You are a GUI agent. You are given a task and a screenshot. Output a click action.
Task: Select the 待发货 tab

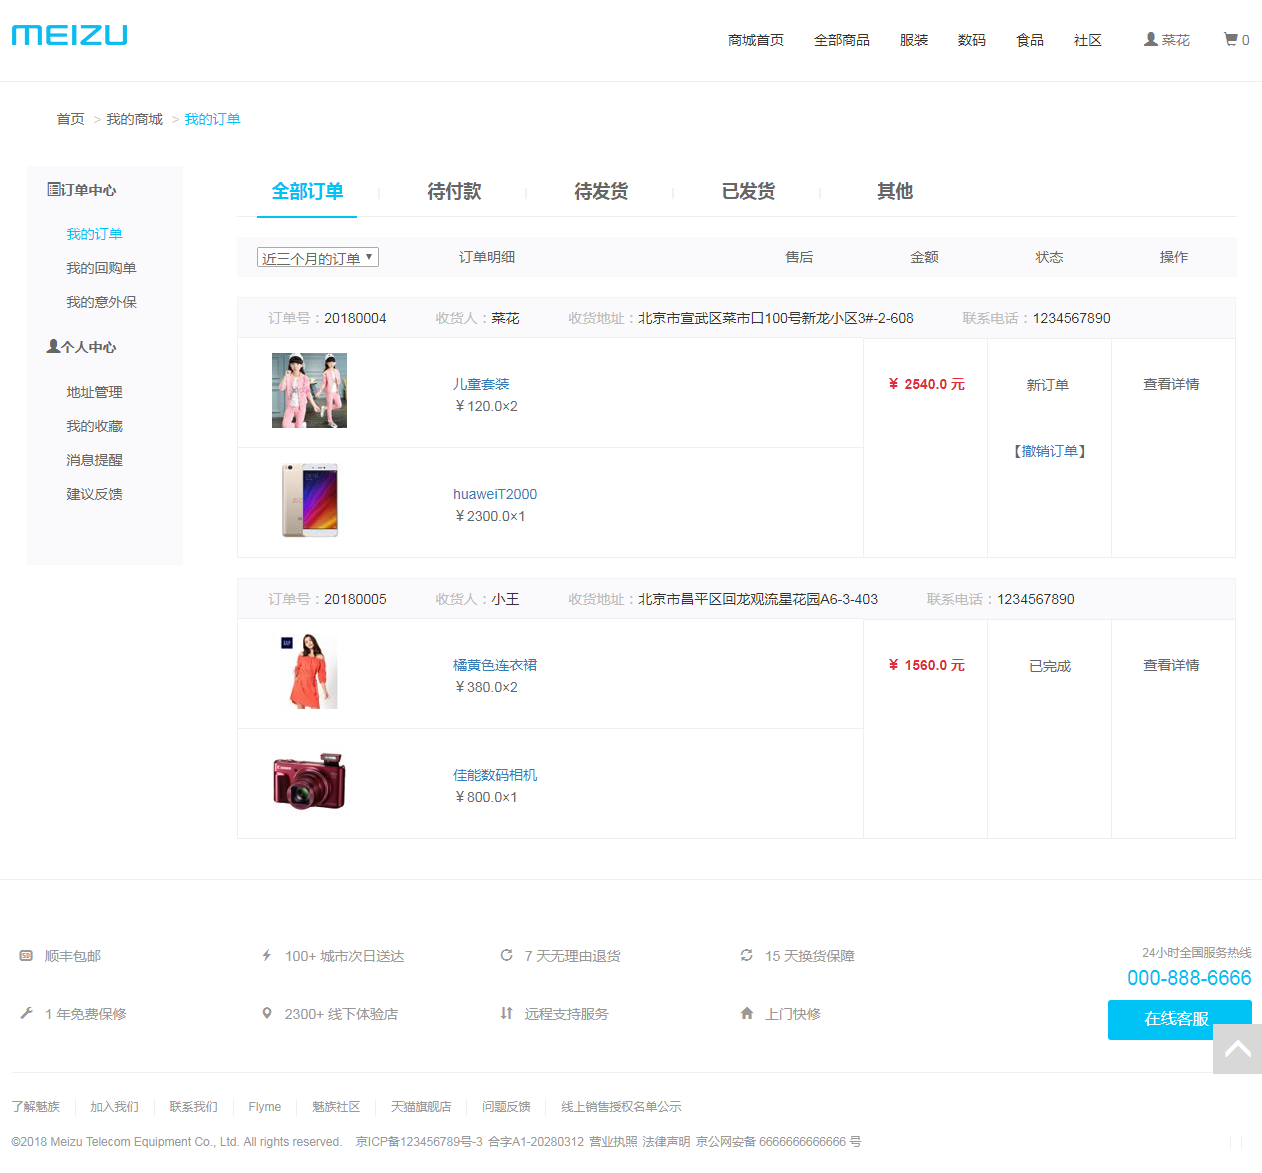(601, 191)
